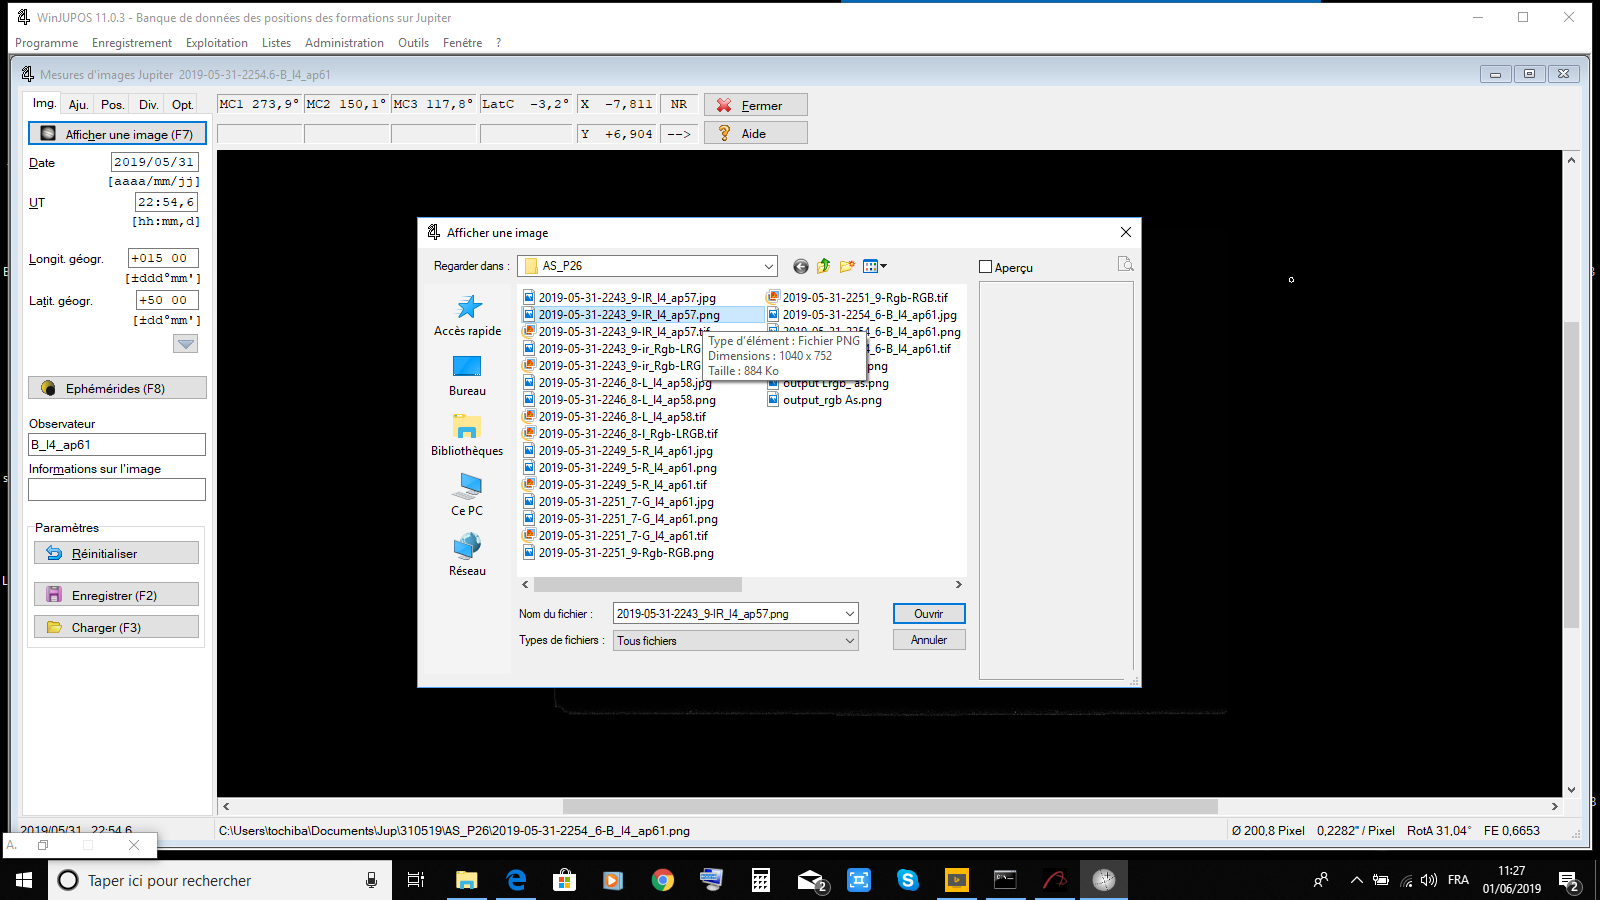This screenshot has width=1600, height=900.
Task: Select file 2019-05-31-2246_8-l_Rgb-LRGB.tif
Action: 621,434
